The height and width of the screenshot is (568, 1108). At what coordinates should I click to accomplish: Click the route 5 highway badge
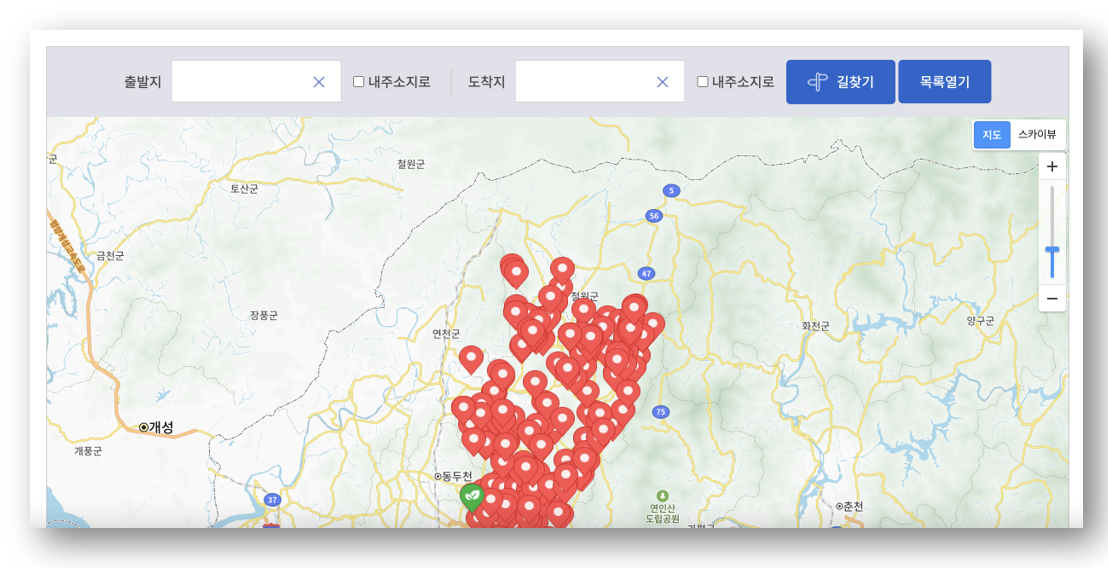671,190
